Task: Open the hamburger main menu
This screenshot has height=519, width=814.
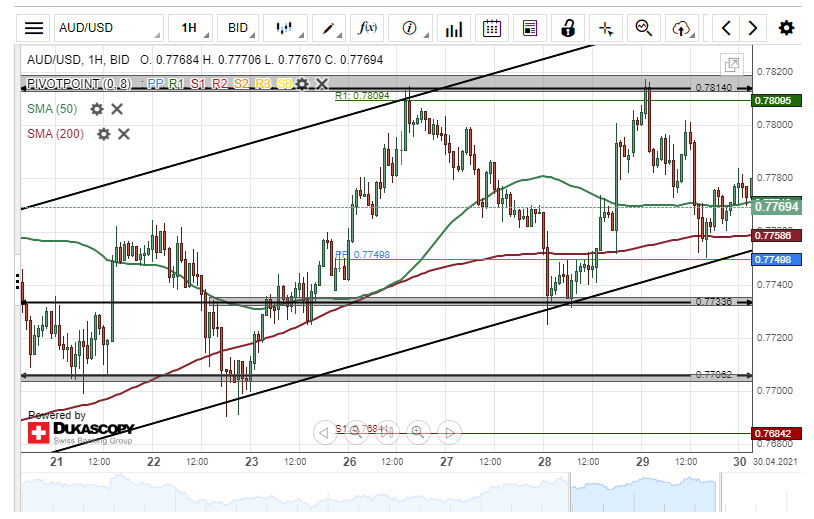Action: 33,28
